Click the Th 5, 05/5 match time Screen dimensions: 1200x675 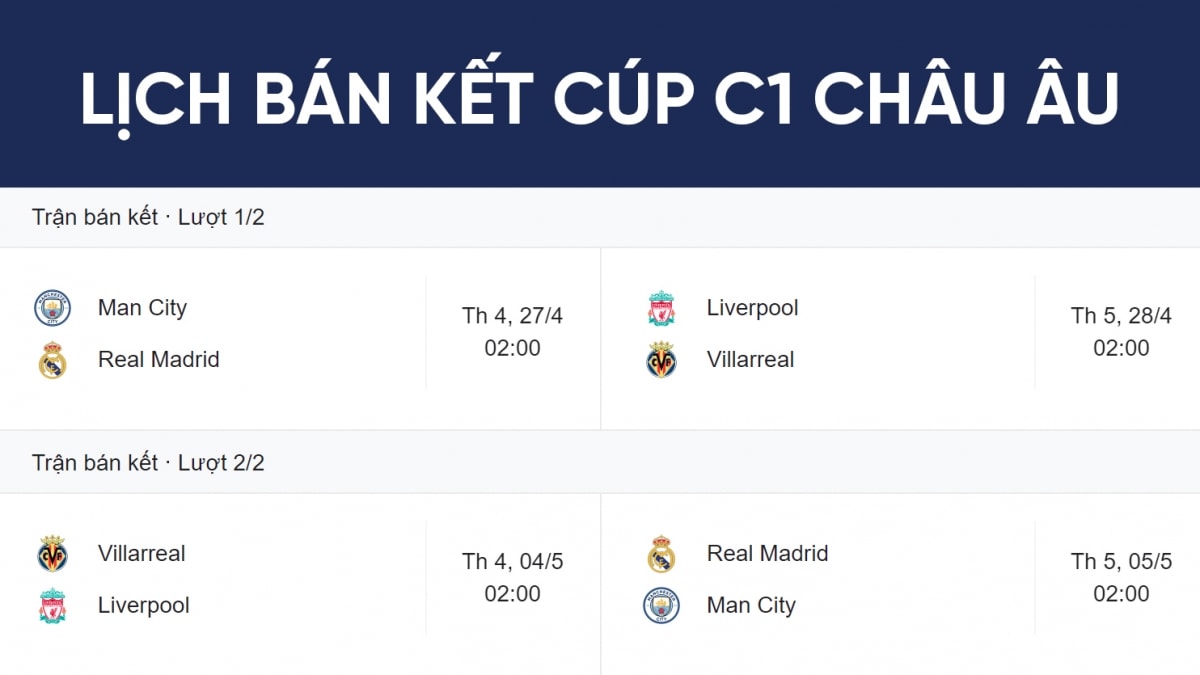(x=1121, y=578)
